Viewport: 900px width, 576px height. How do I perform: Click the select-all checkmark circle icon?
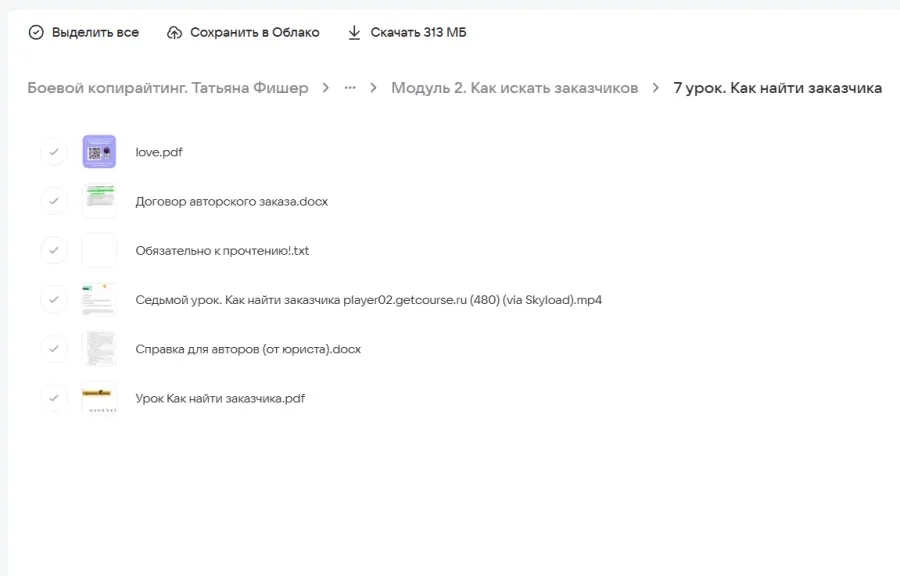tap(36, 33)
